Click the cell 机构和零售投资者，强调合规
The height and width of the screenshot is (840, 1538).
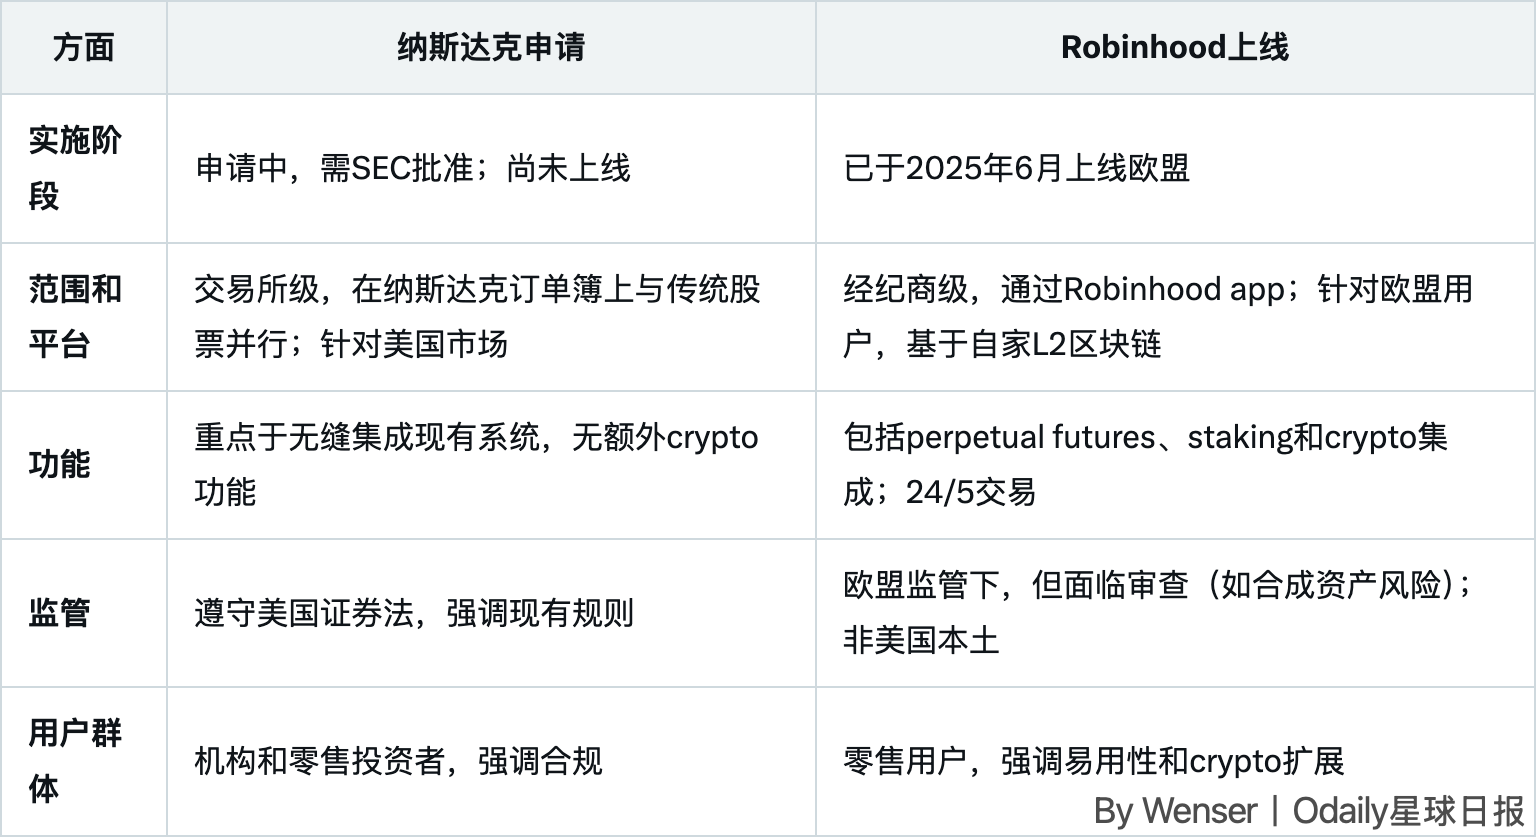click(x=398, y=761)
